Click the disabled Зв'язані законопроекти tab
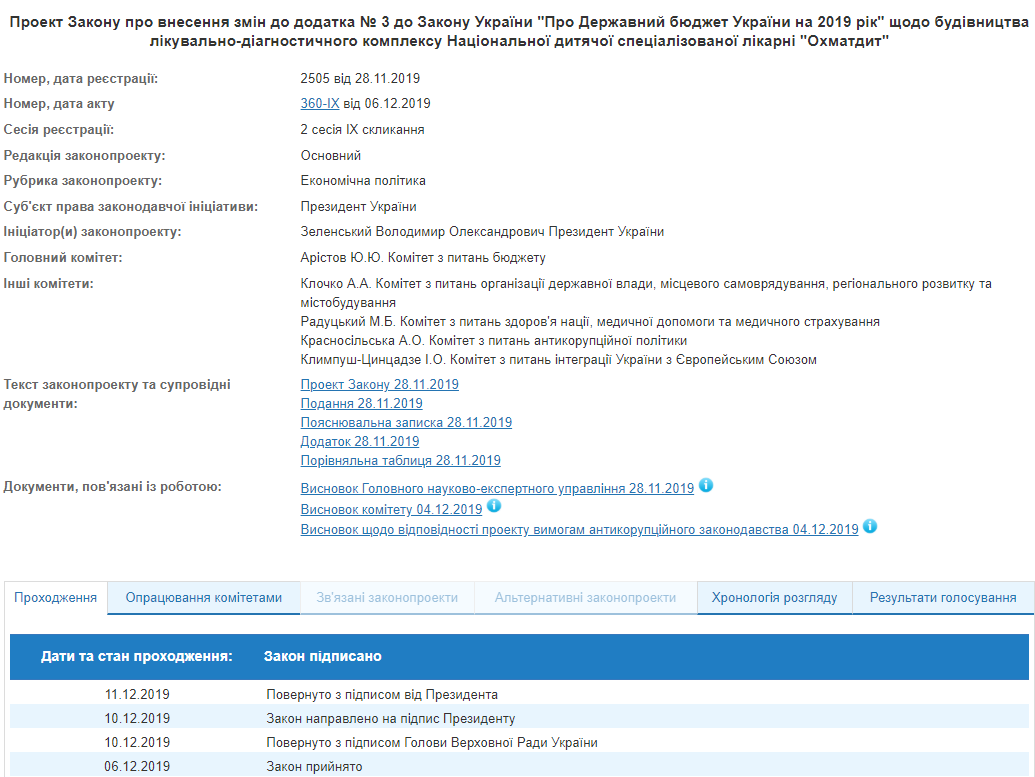 (x=387, y=598)
